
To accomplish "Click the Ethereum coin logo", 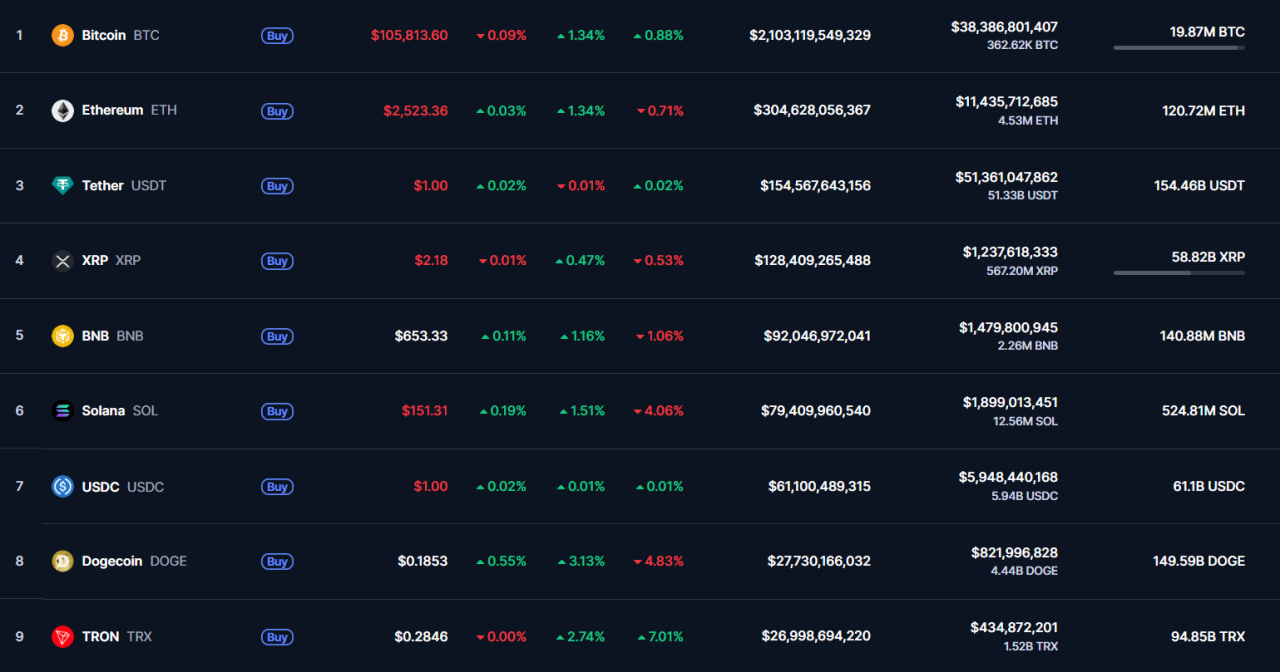I will point(63,110).
